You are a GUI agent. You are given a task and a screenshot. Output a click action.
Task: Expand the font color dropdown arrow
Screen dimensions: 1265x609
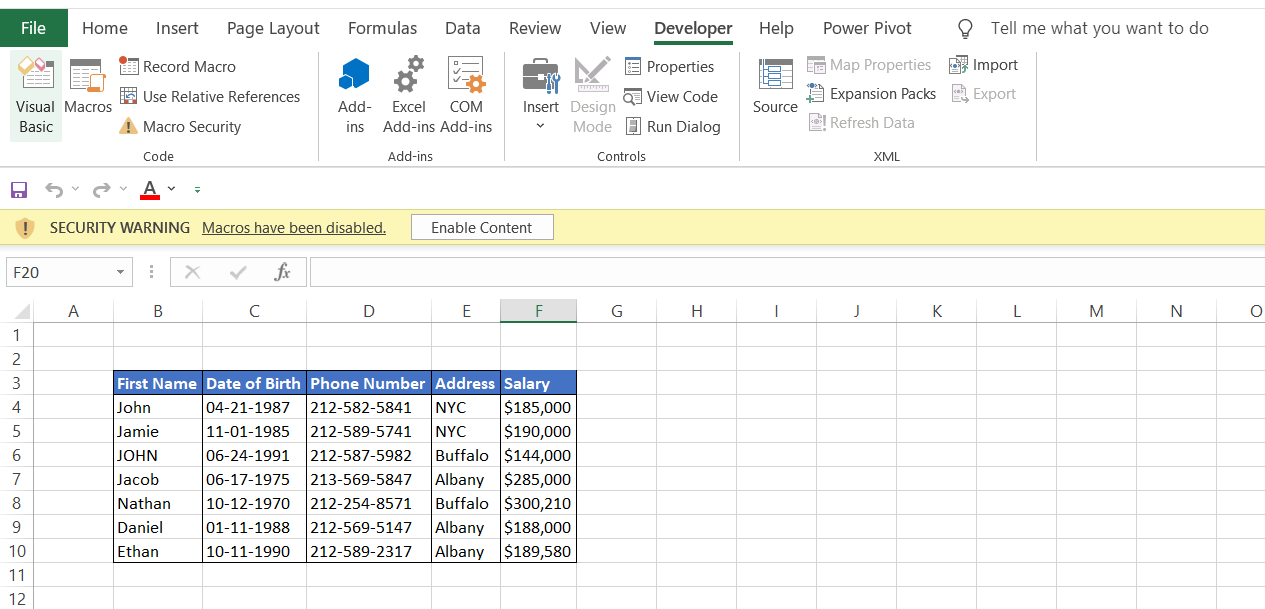tap(171, 189)
